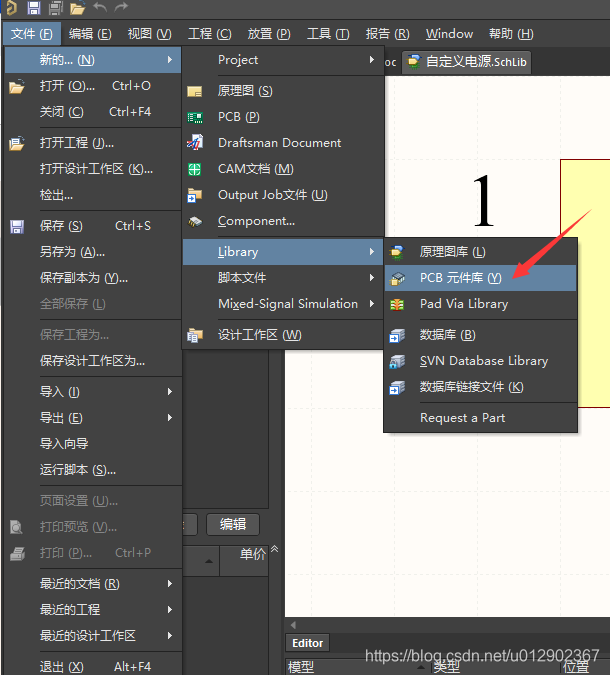Click the Output Job文件 icon

(195, 195)
